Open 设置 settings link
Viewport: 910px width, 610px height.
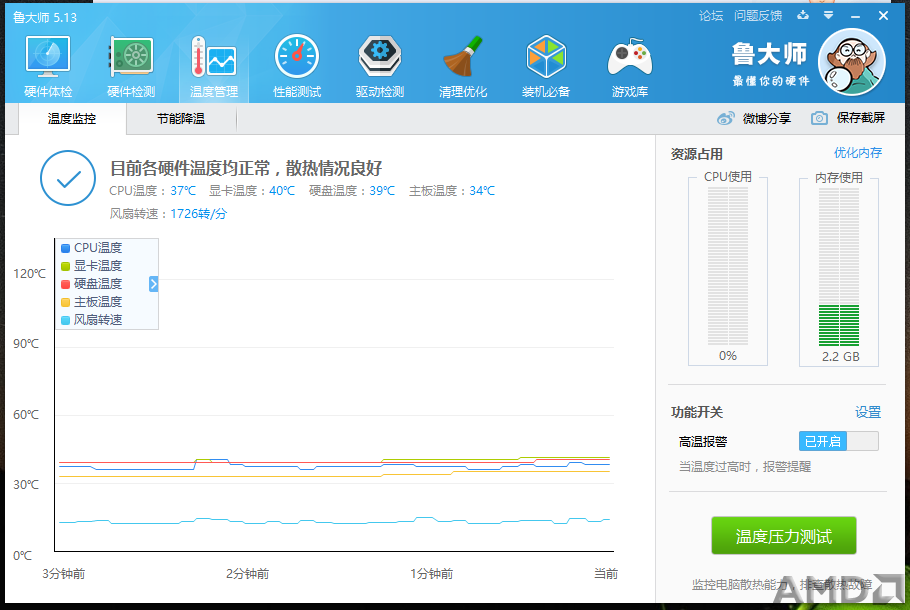868,412
